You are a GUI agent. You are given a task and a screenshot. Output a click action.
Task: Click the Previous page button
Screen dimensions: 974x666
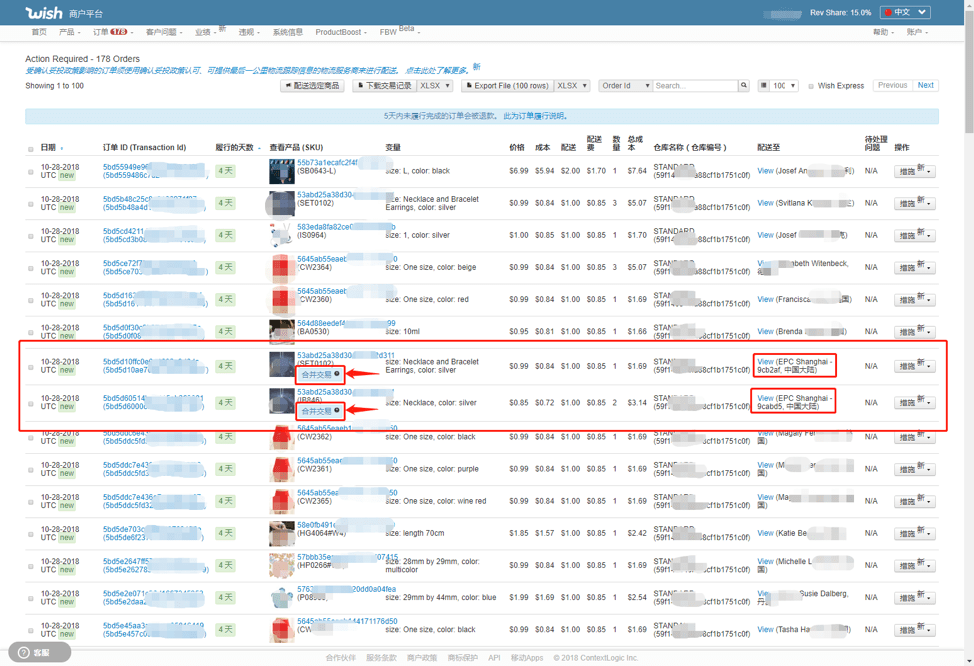(x=893, y=85)
